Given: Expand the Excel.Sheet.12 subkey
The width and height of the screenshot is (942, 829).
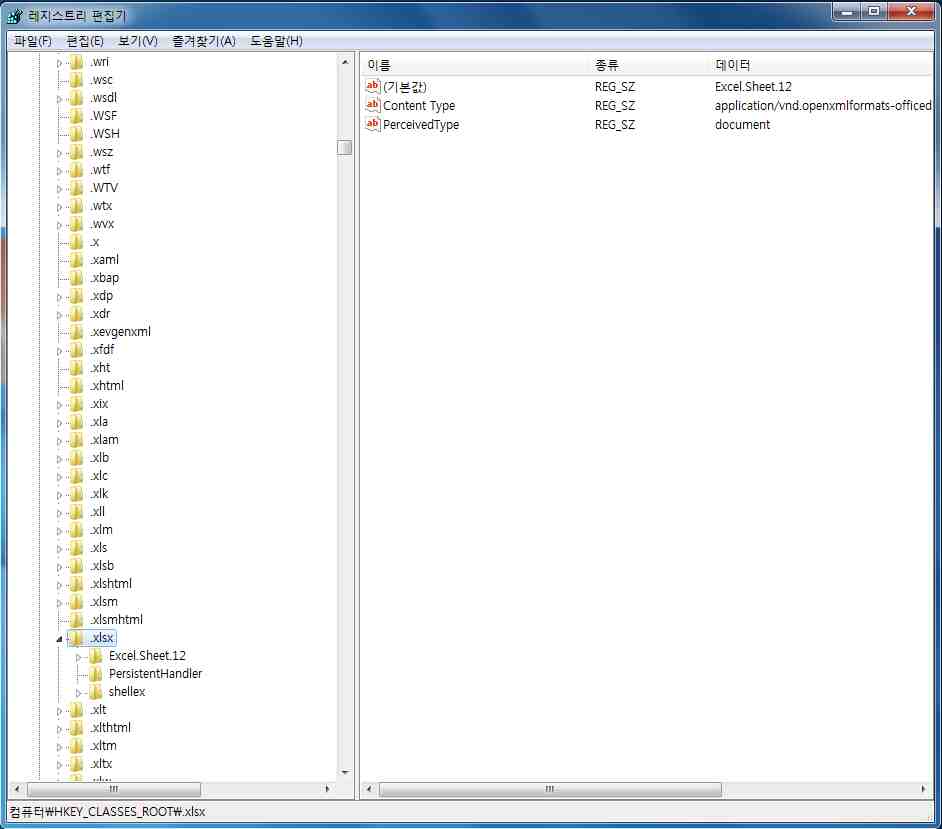Looking at the screenshot, I should pyautogui.click(x=78, y=657).
